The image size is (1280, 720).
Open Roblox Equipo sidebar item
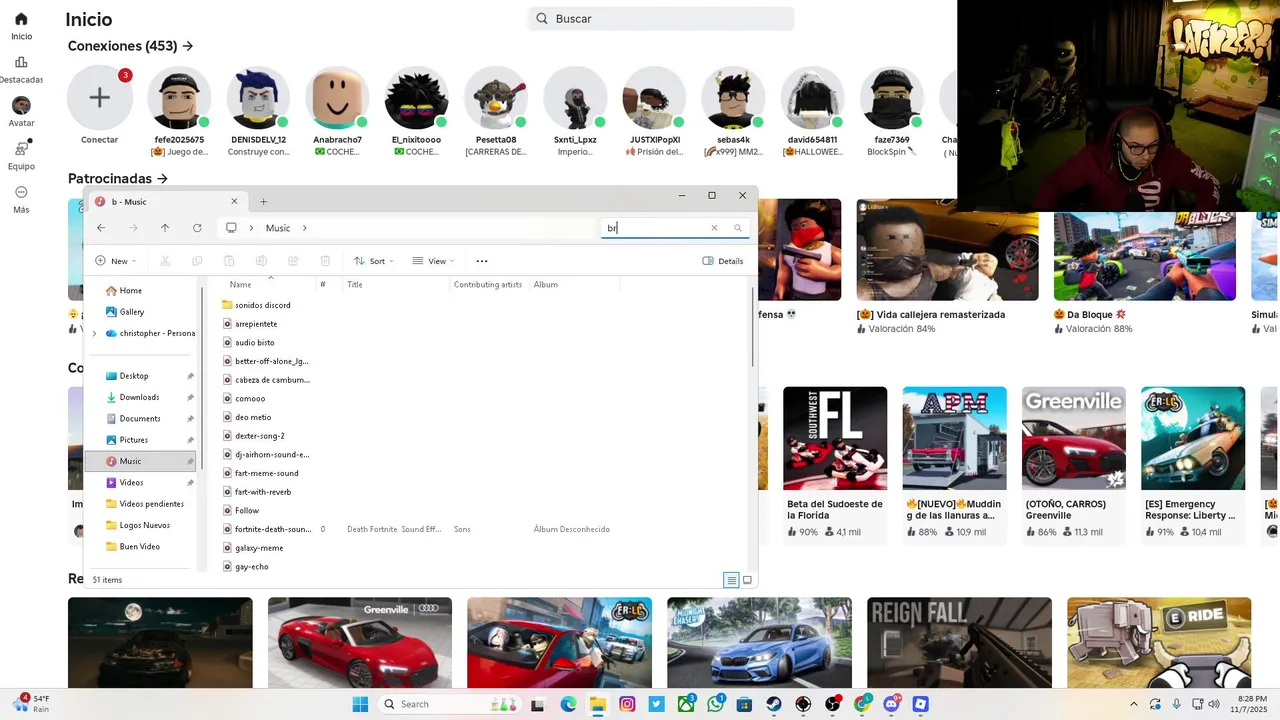pyautogui.click(x=21, y=155)
